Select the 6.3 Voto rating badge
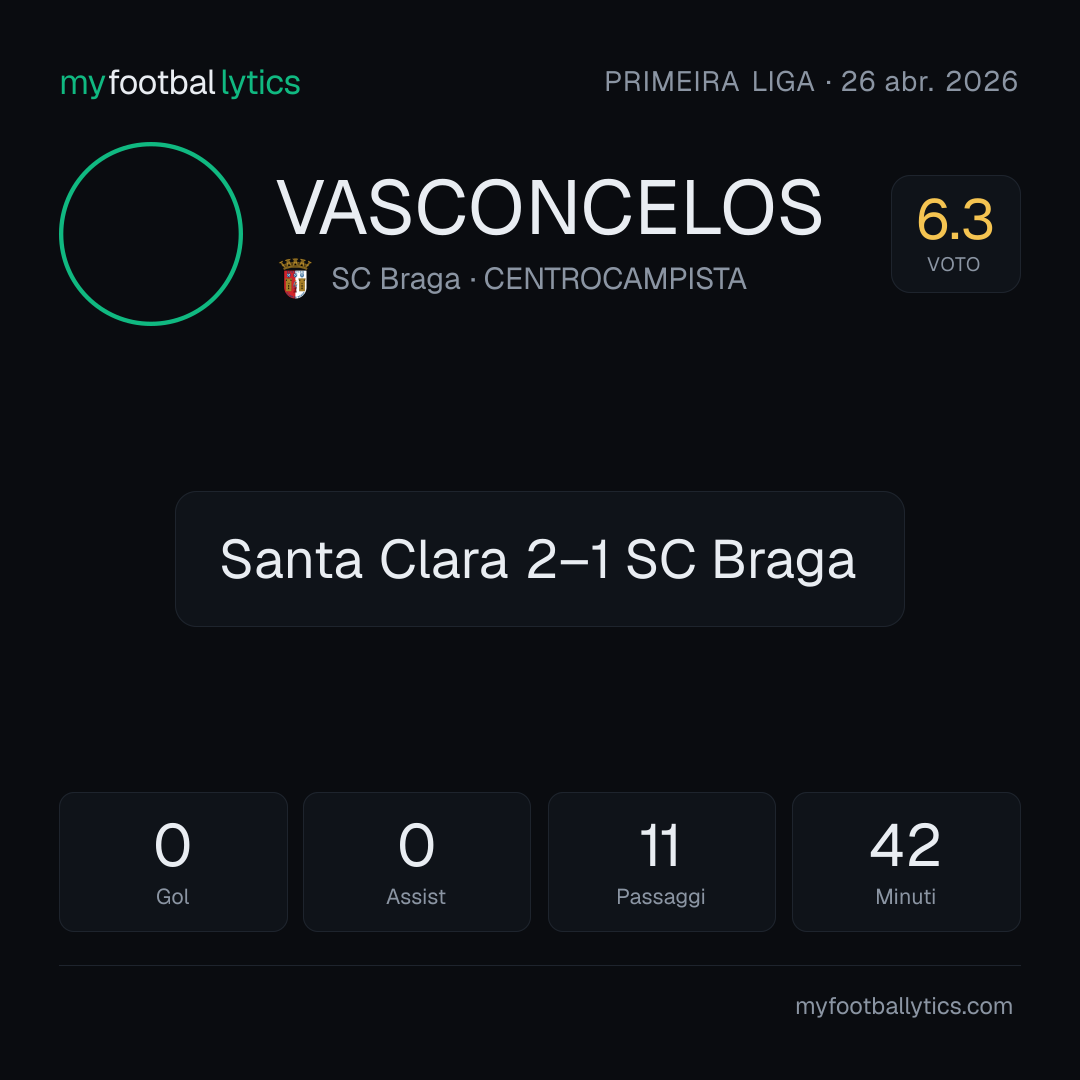The height and width of the screenshot is (1080, 1080). coord(955,233)
